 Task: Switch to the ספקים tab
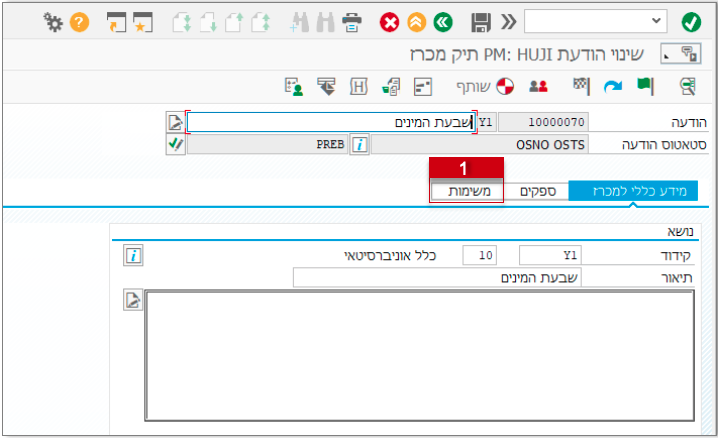tap(536, 191)
